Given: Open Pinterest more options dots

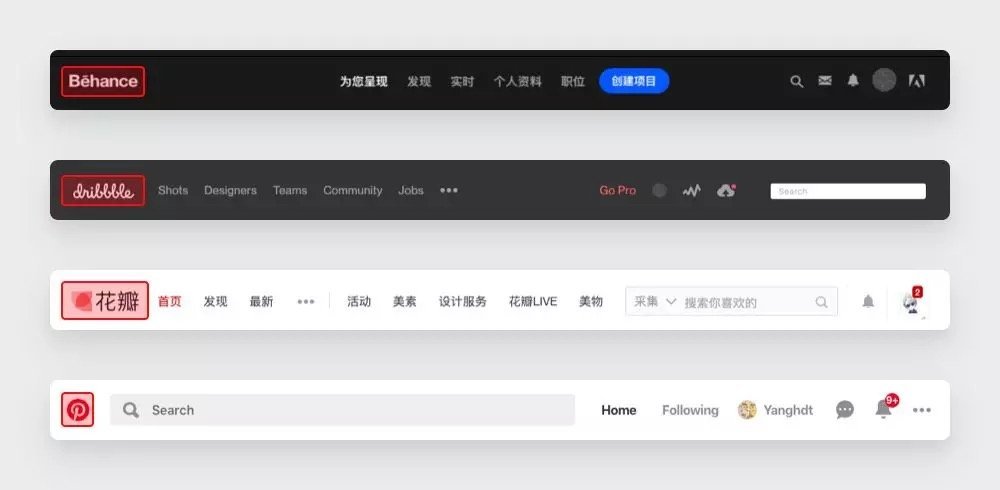Looking at the screenshot, I should (x=922, y=410).
